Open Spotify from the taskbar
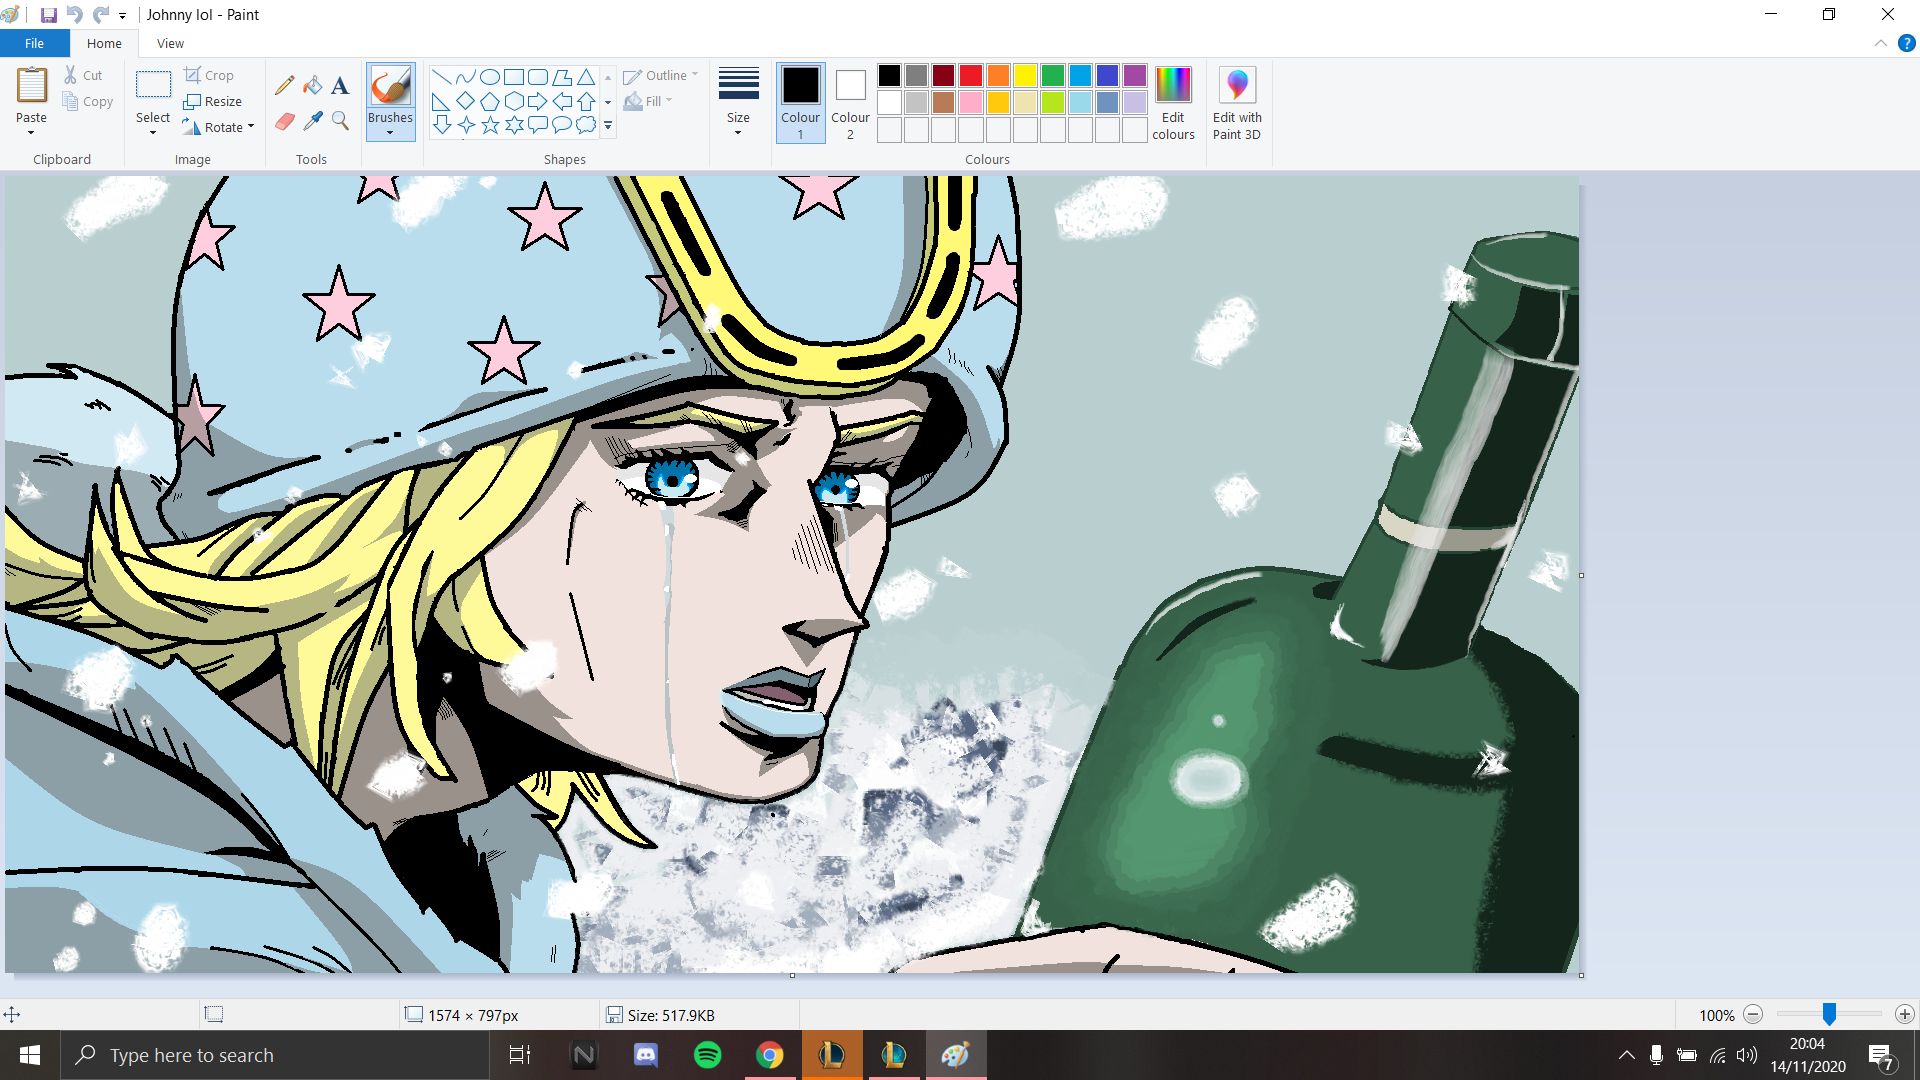This screenshot has height=1080, width=1920. [708, 1054]
